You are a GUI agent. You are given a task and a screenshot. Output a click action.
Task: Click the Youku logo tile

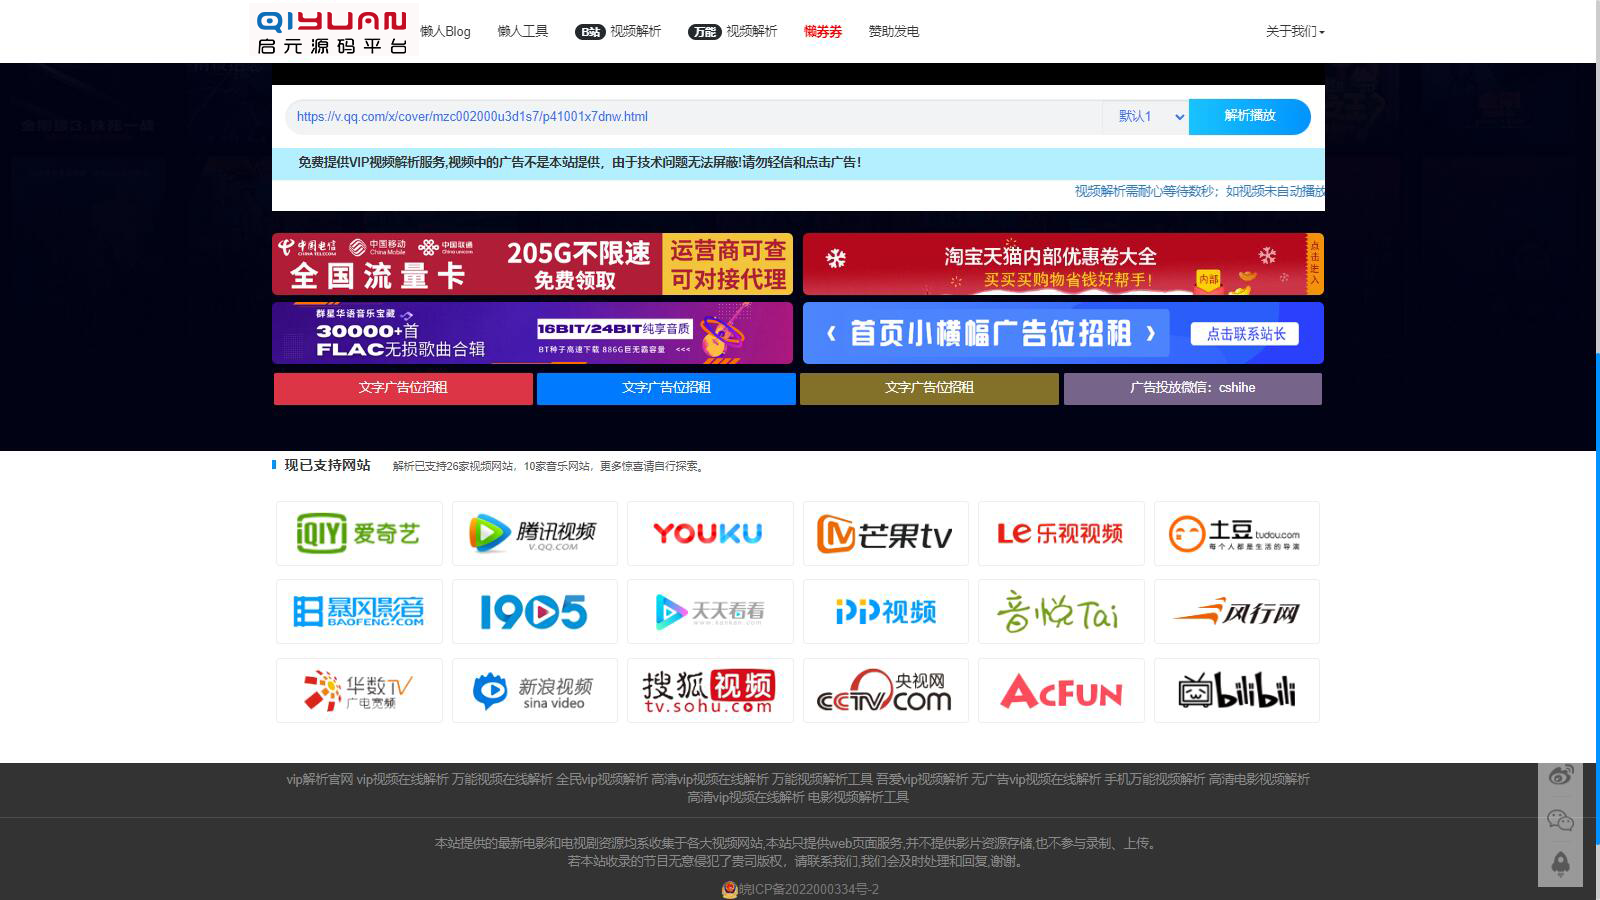click(709, 534)
